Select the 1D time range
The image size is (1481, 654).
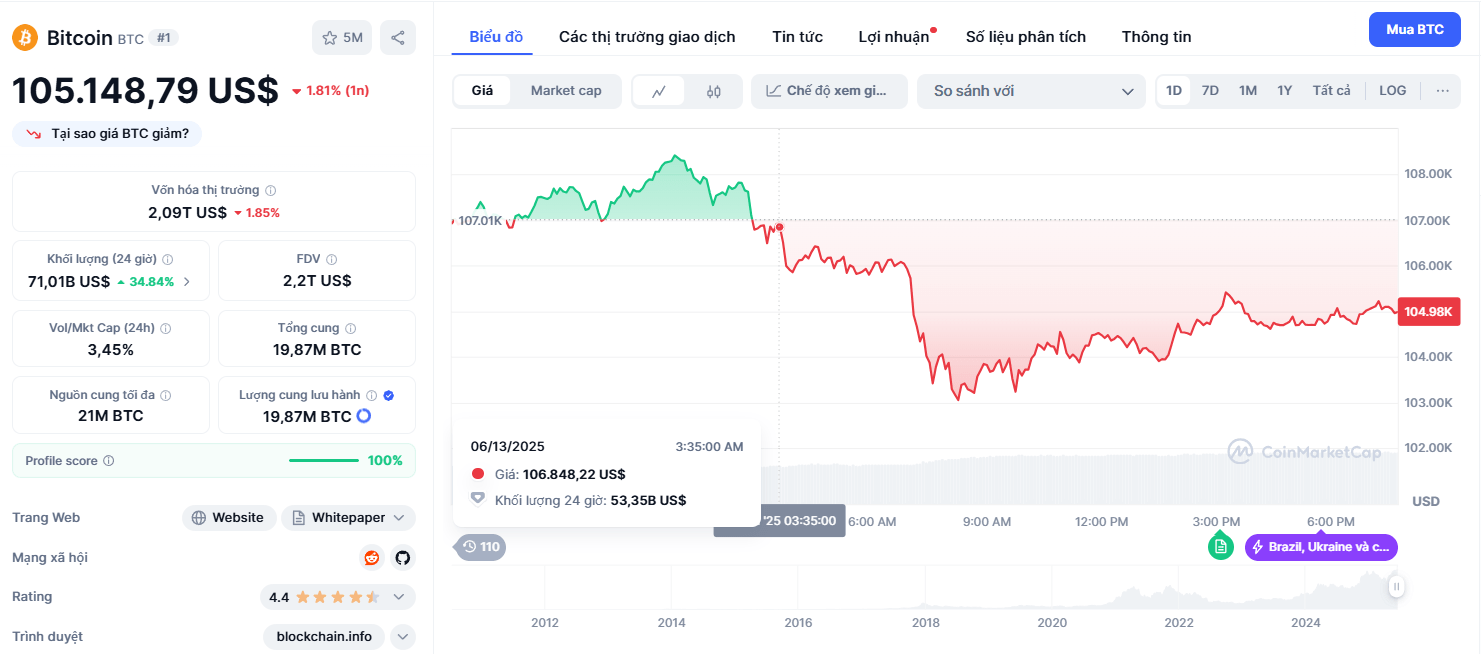tap(1174, 91)
